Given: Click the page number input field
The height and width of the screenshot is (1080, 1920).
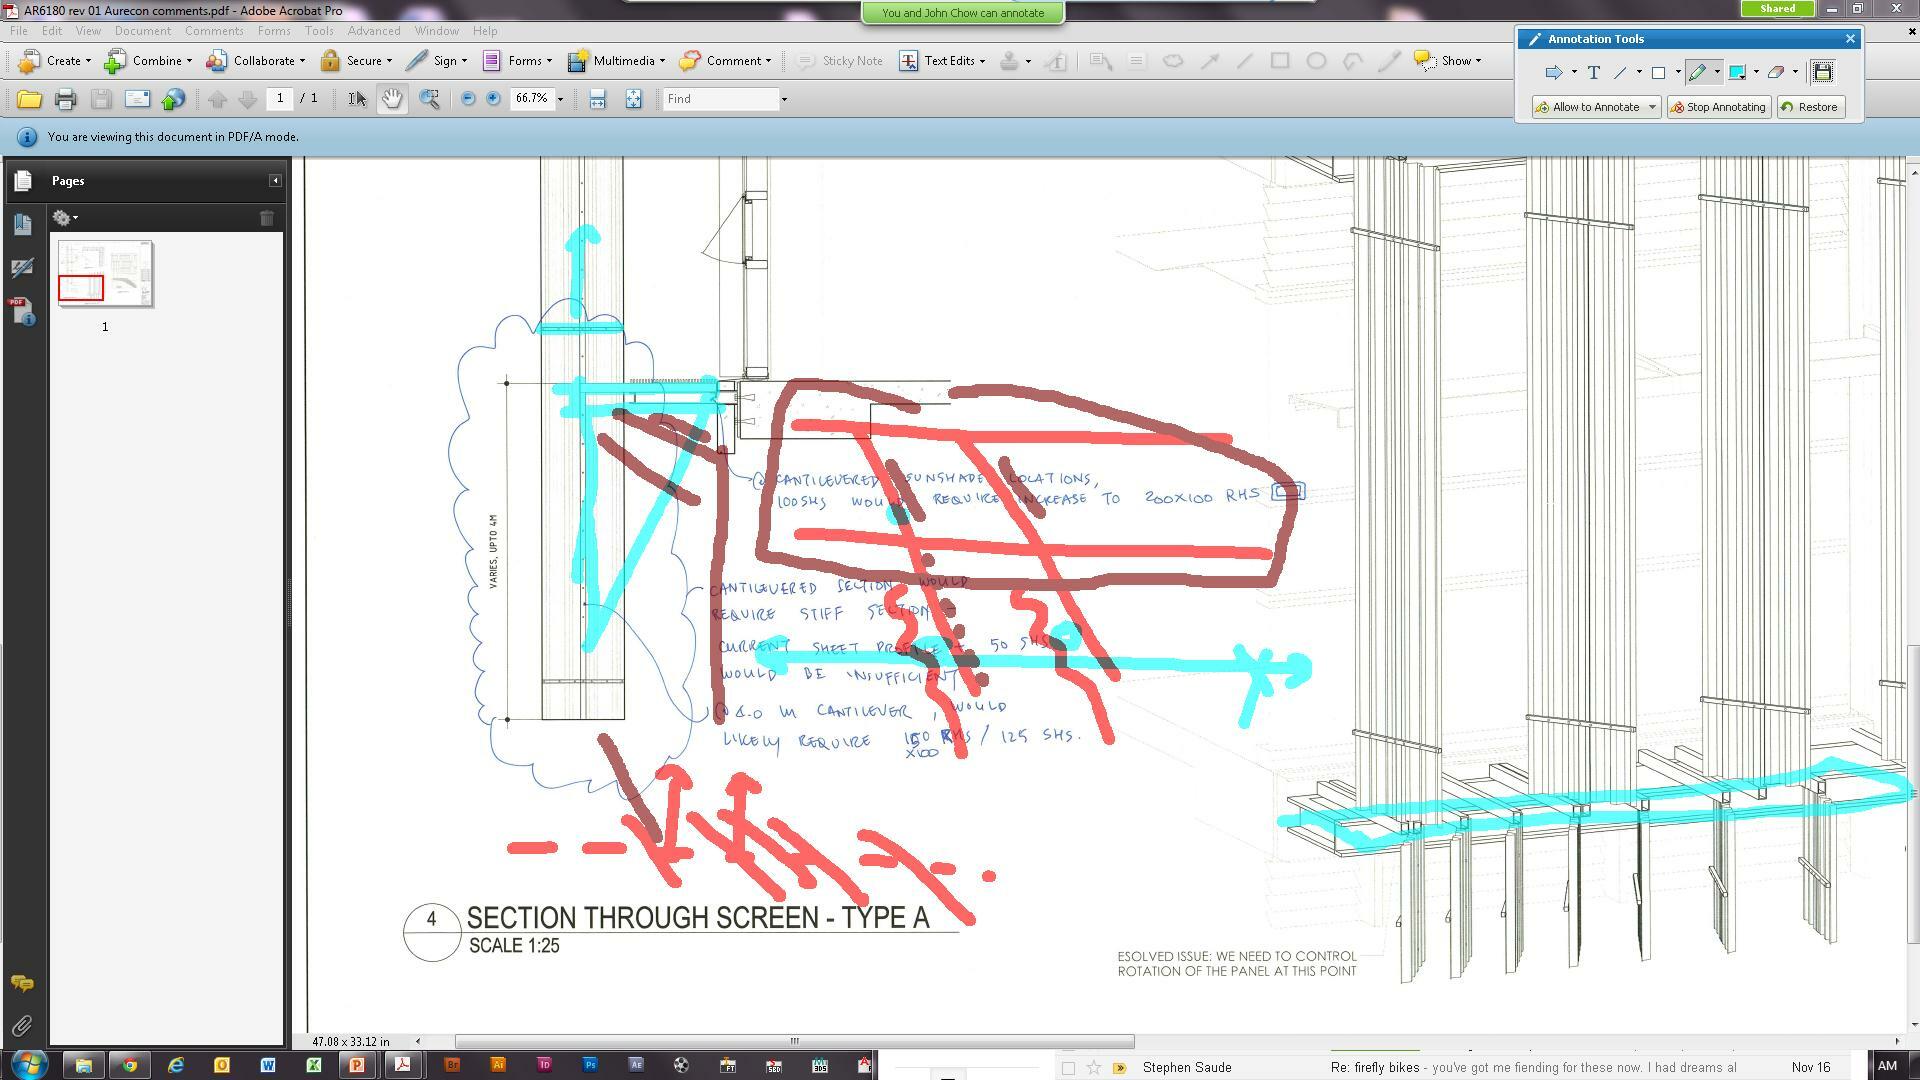Looking at the screenshot, I should click(280, 98).
